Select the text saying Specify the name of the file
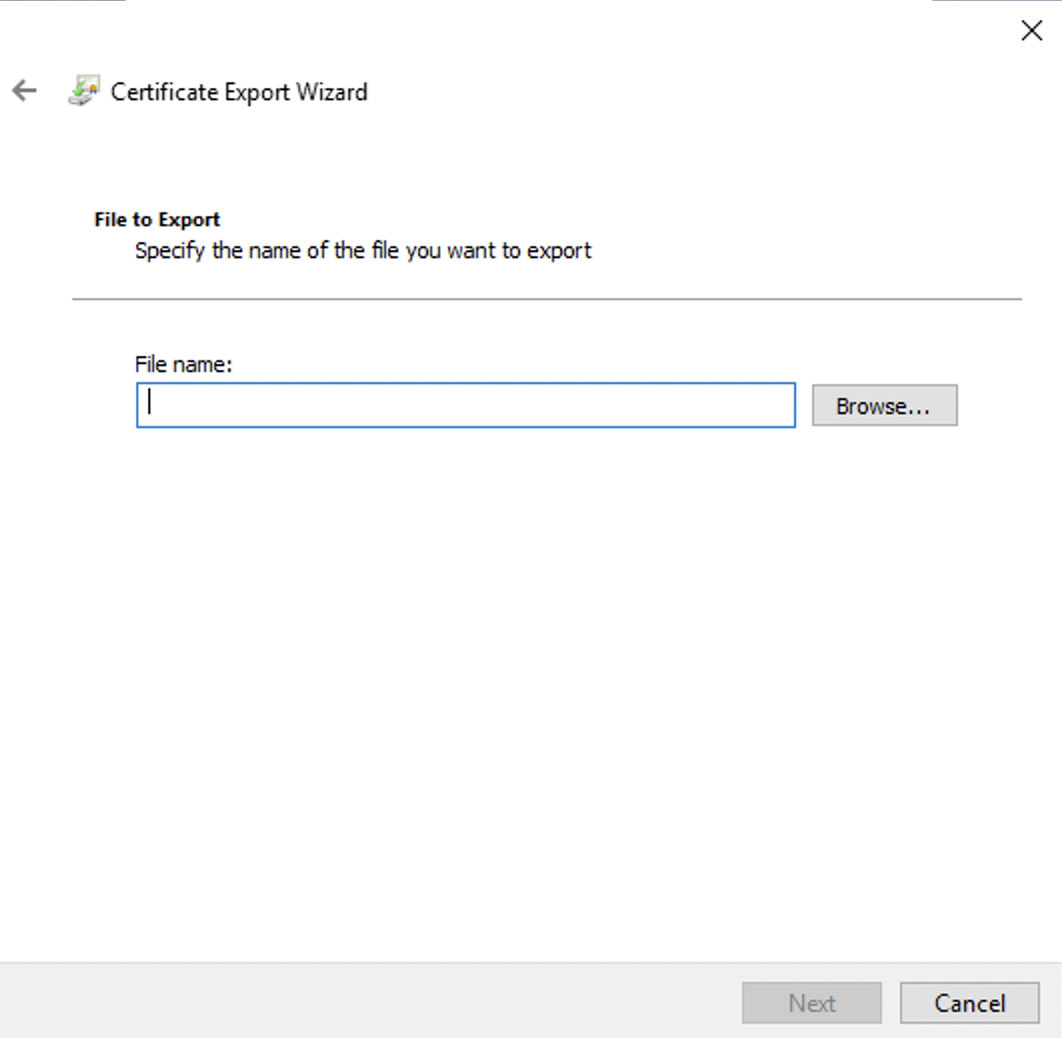 (364, 250)
